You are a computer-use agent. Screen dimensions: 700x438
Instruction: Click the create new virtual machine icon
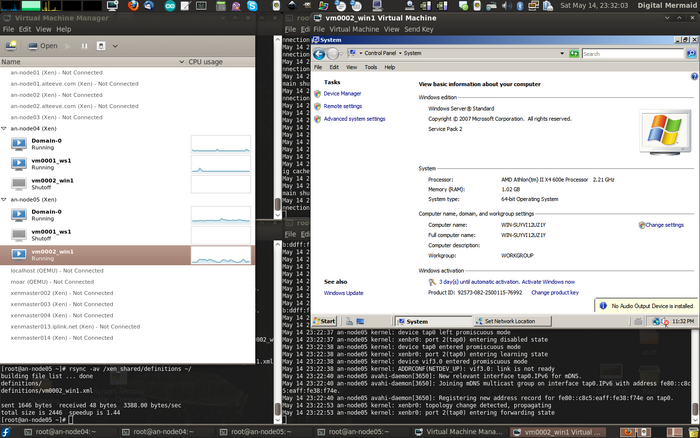pos(11,46)
